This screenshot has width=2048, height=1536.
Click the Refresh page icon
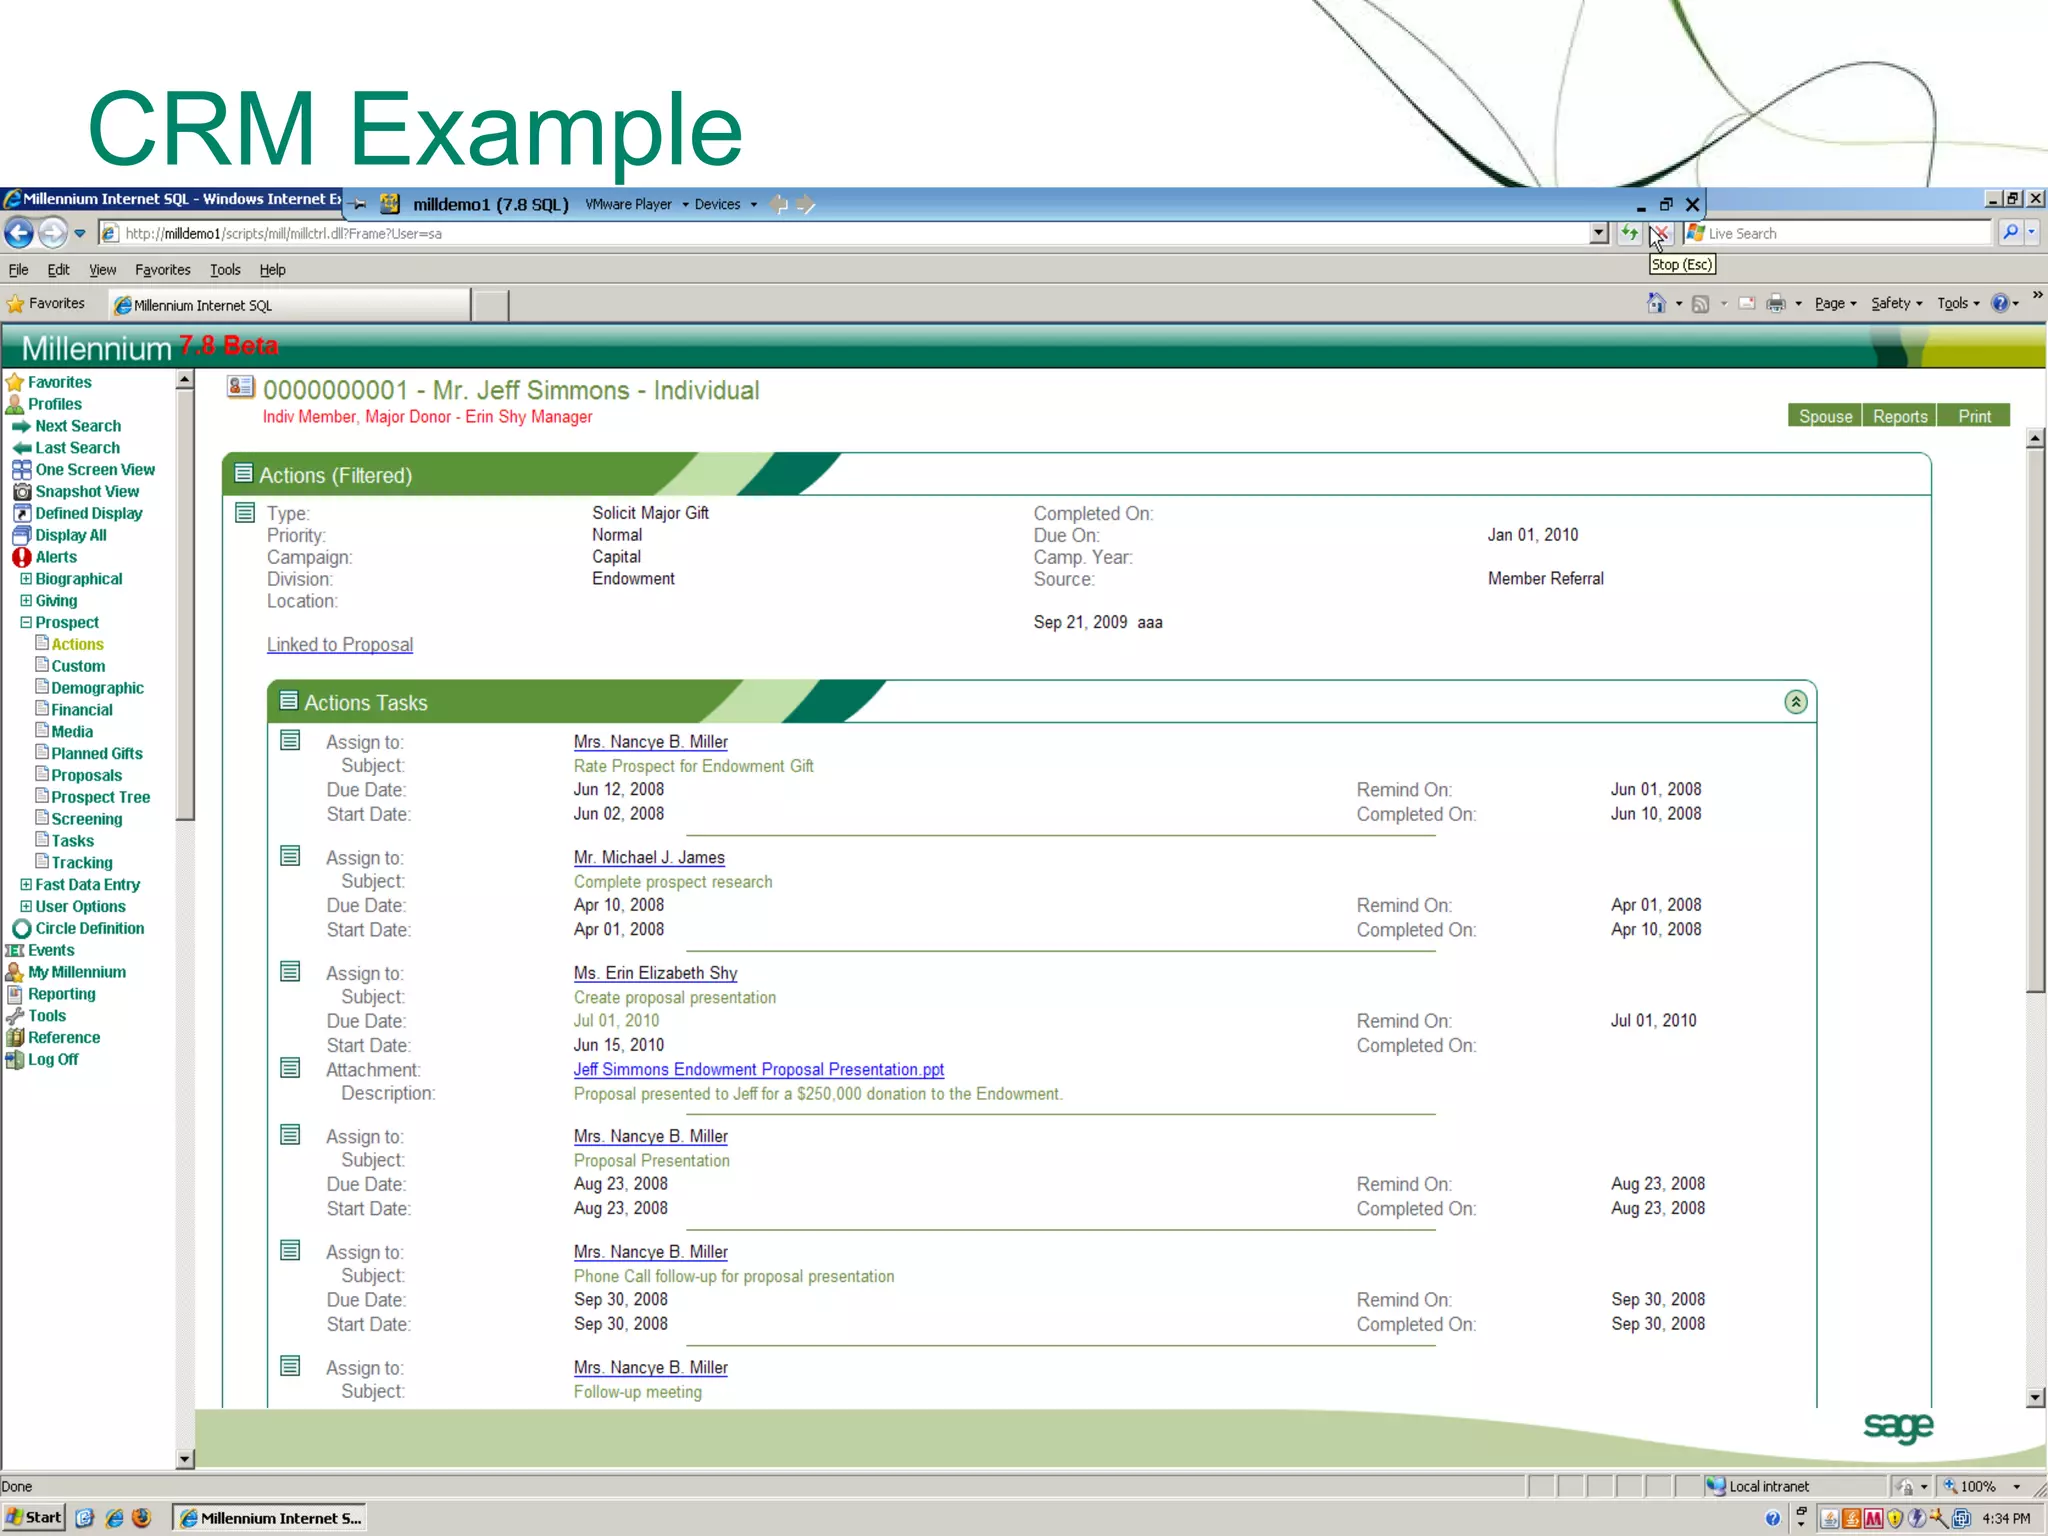point(1629,233)
